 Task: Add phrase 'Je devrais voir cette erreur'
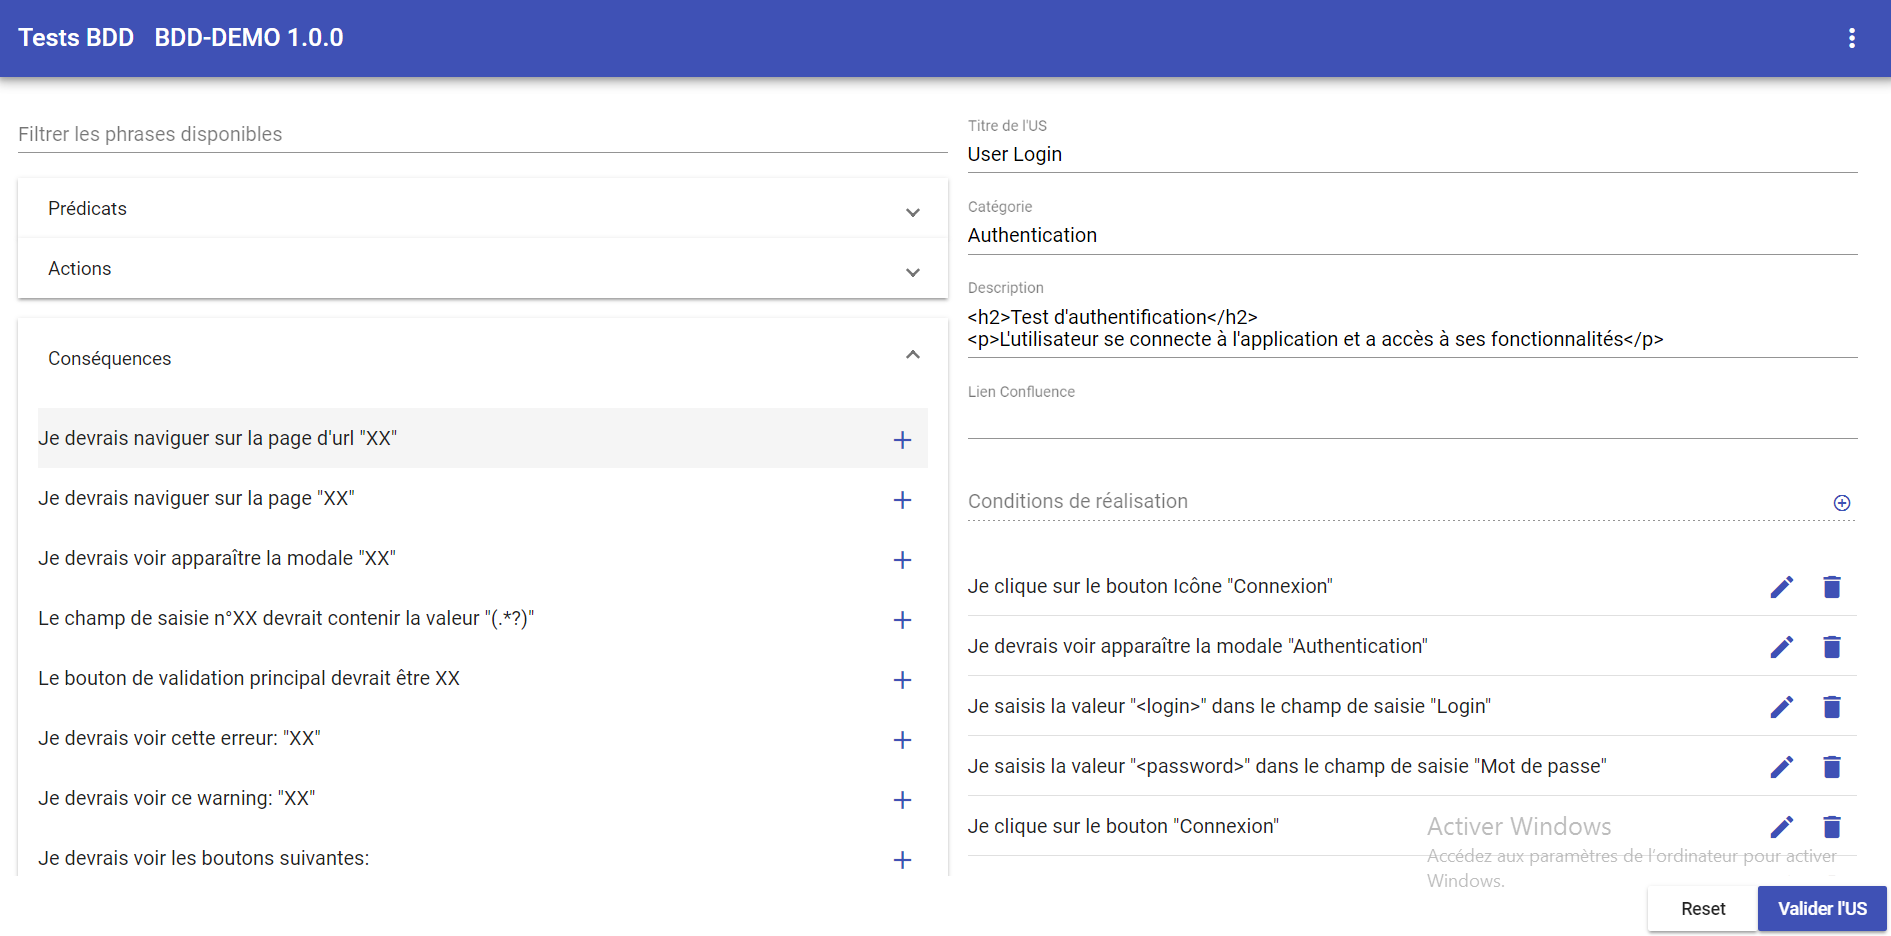902,740
